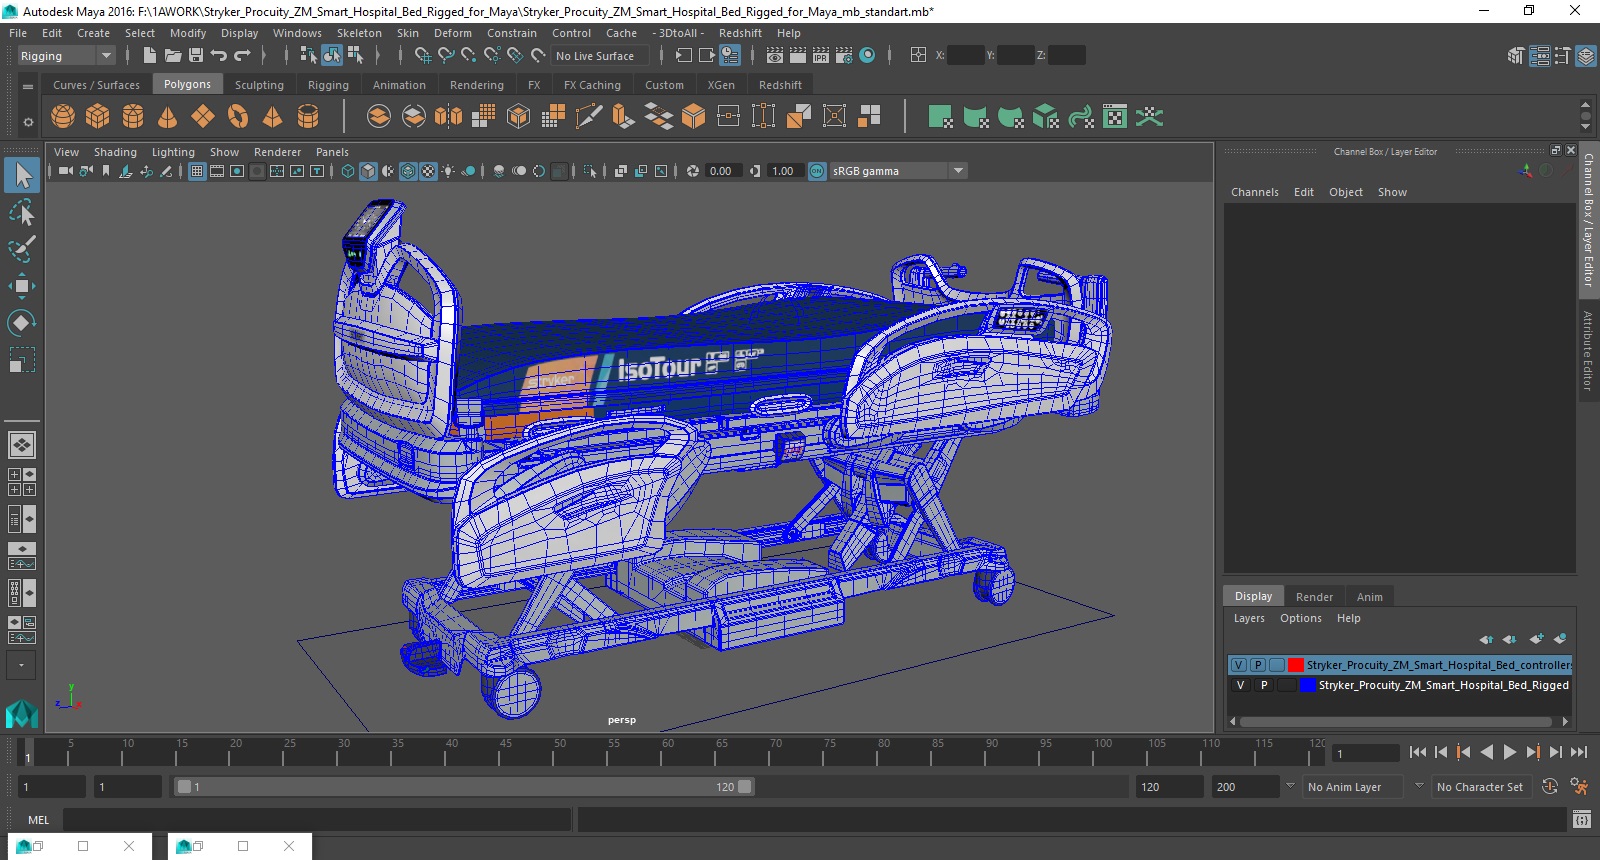Click the blue Bed_Rigged layer color swatch
The height and width of the screenshot is (860, 1600).
[x=1307, y=685]
